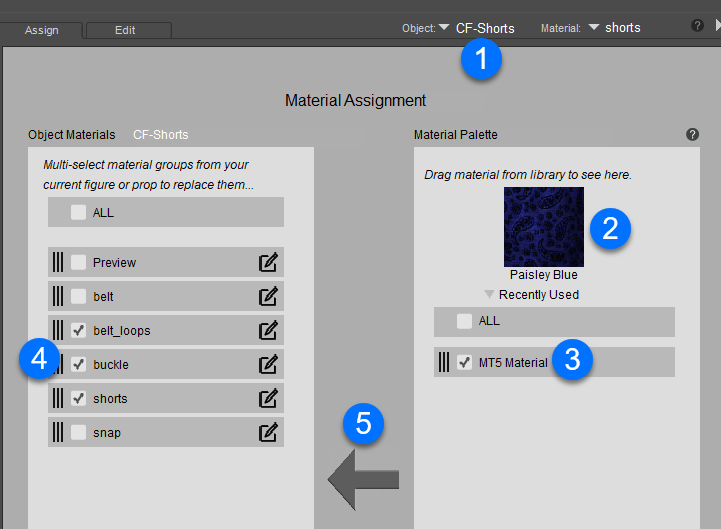
Task: Open the edit icon for belt
Action: pos(268,297)
